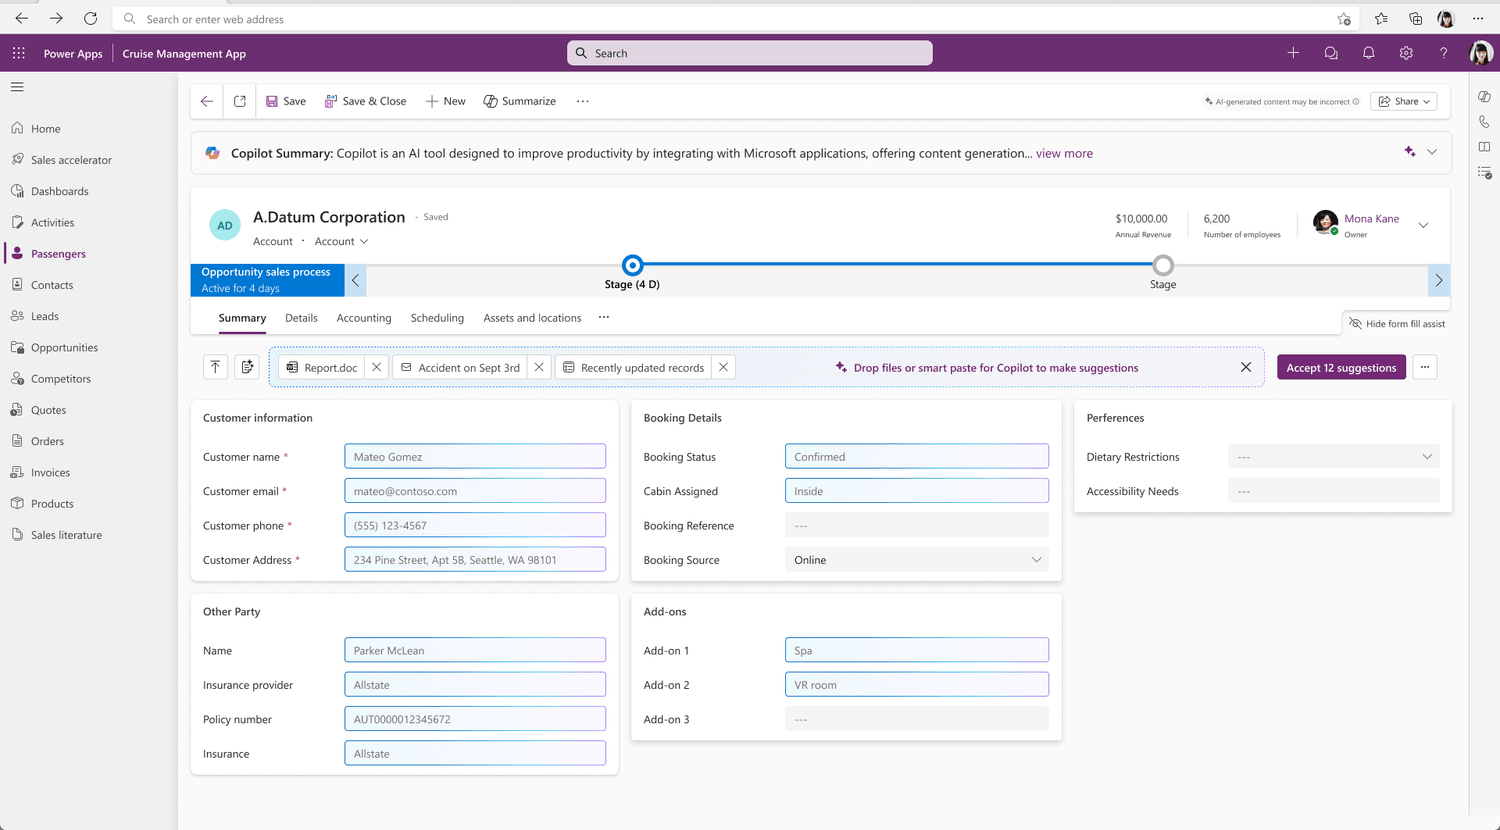
Task: Open the Booking Source dropdown
Action: pyautogui.click(x=917, y=560)
